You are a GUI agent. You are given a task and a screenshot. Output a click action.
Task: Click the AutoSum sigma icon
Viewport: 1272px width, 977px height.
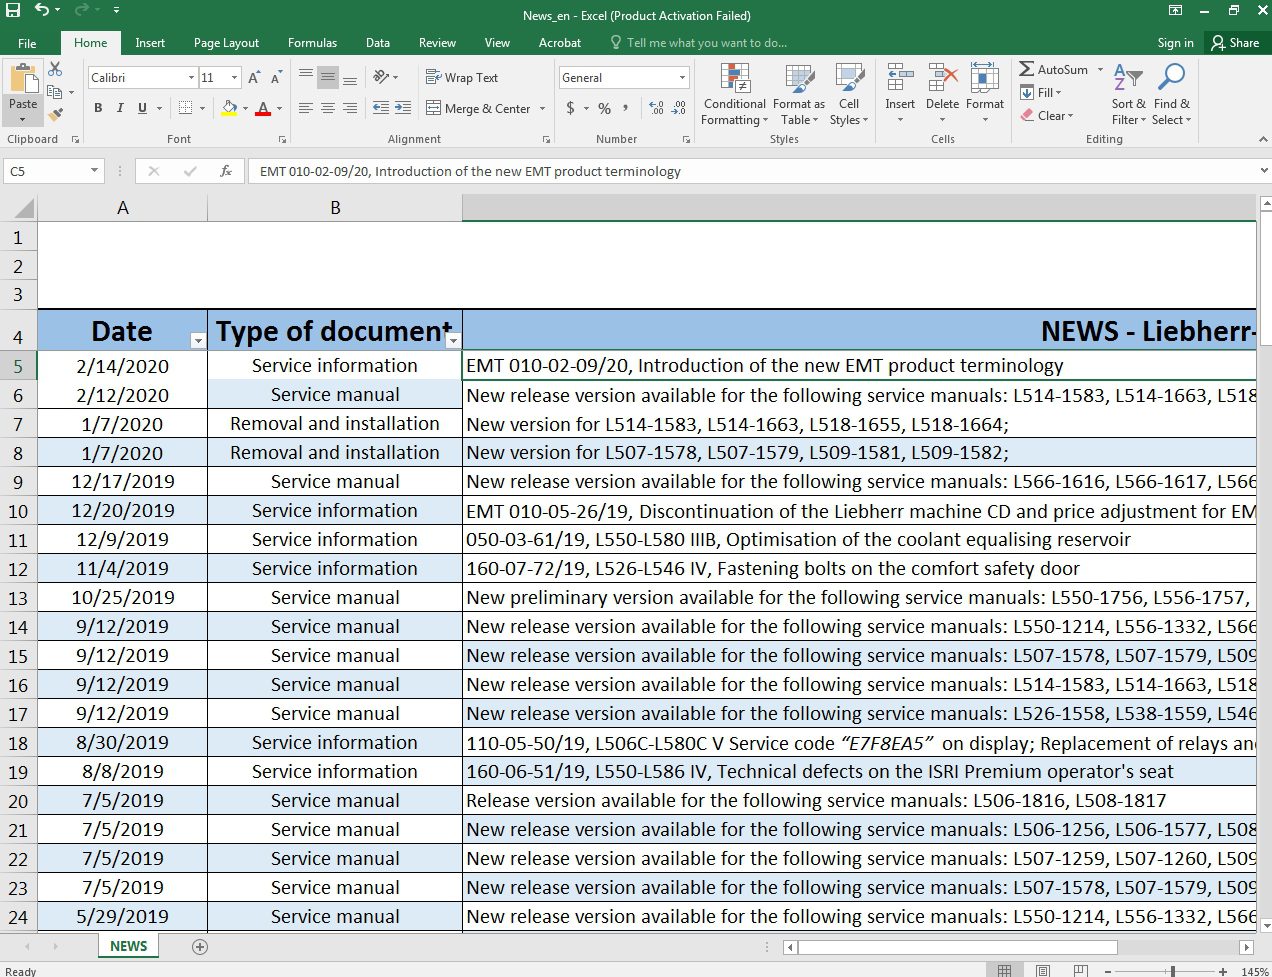(x=1027, y=69)
